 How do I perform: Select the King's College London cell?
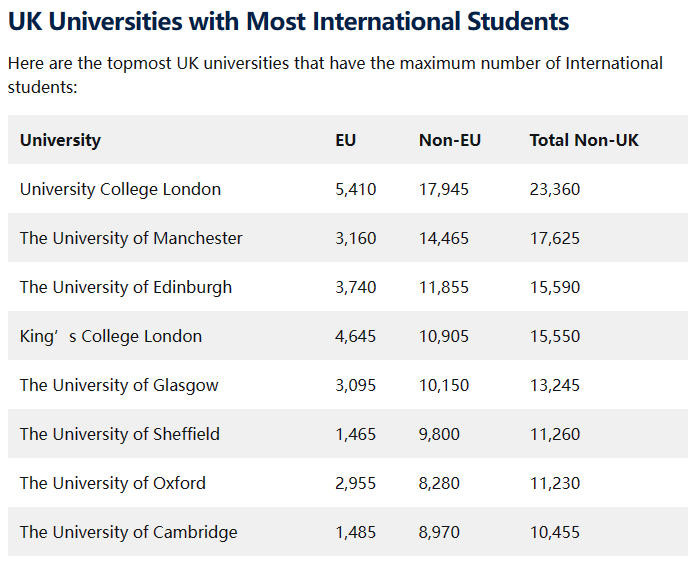tap(110, 336)
